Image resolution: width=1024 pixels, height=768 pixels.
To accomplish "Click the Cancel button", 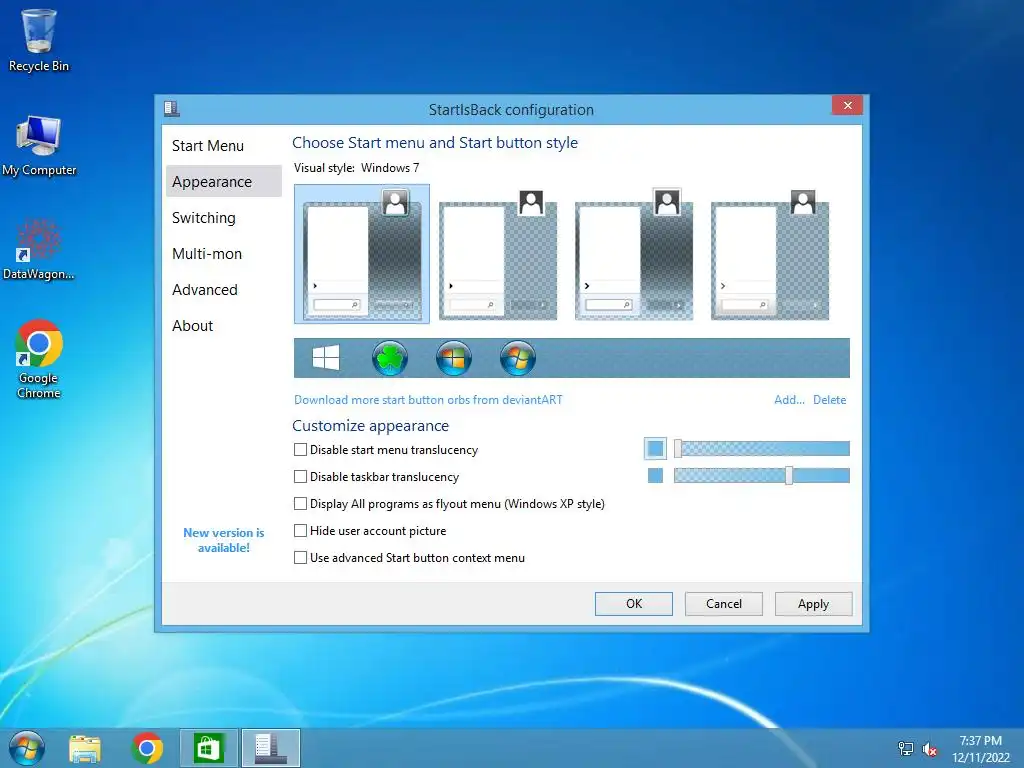I will pos(724,603).
